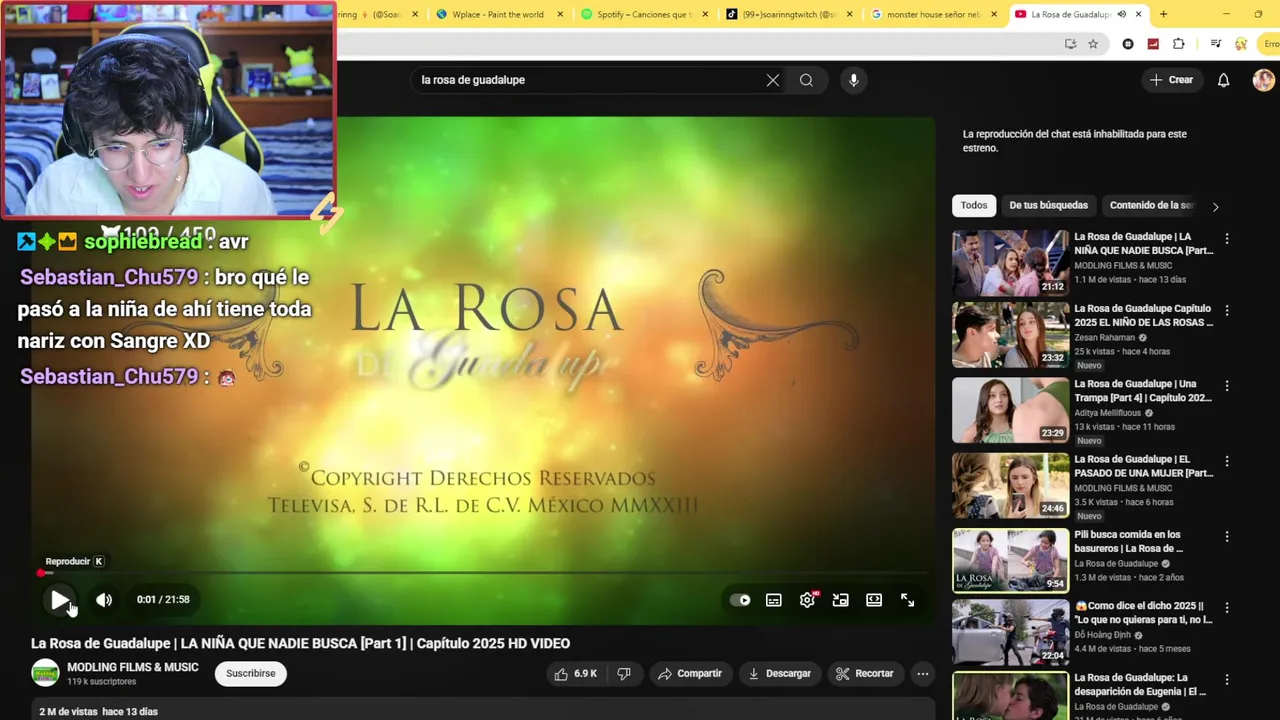The width and height of the screenshot is (1280, 720).
Task: Open the 23:29 Una Trampa thumbnail
Action: pos(1010,410)
